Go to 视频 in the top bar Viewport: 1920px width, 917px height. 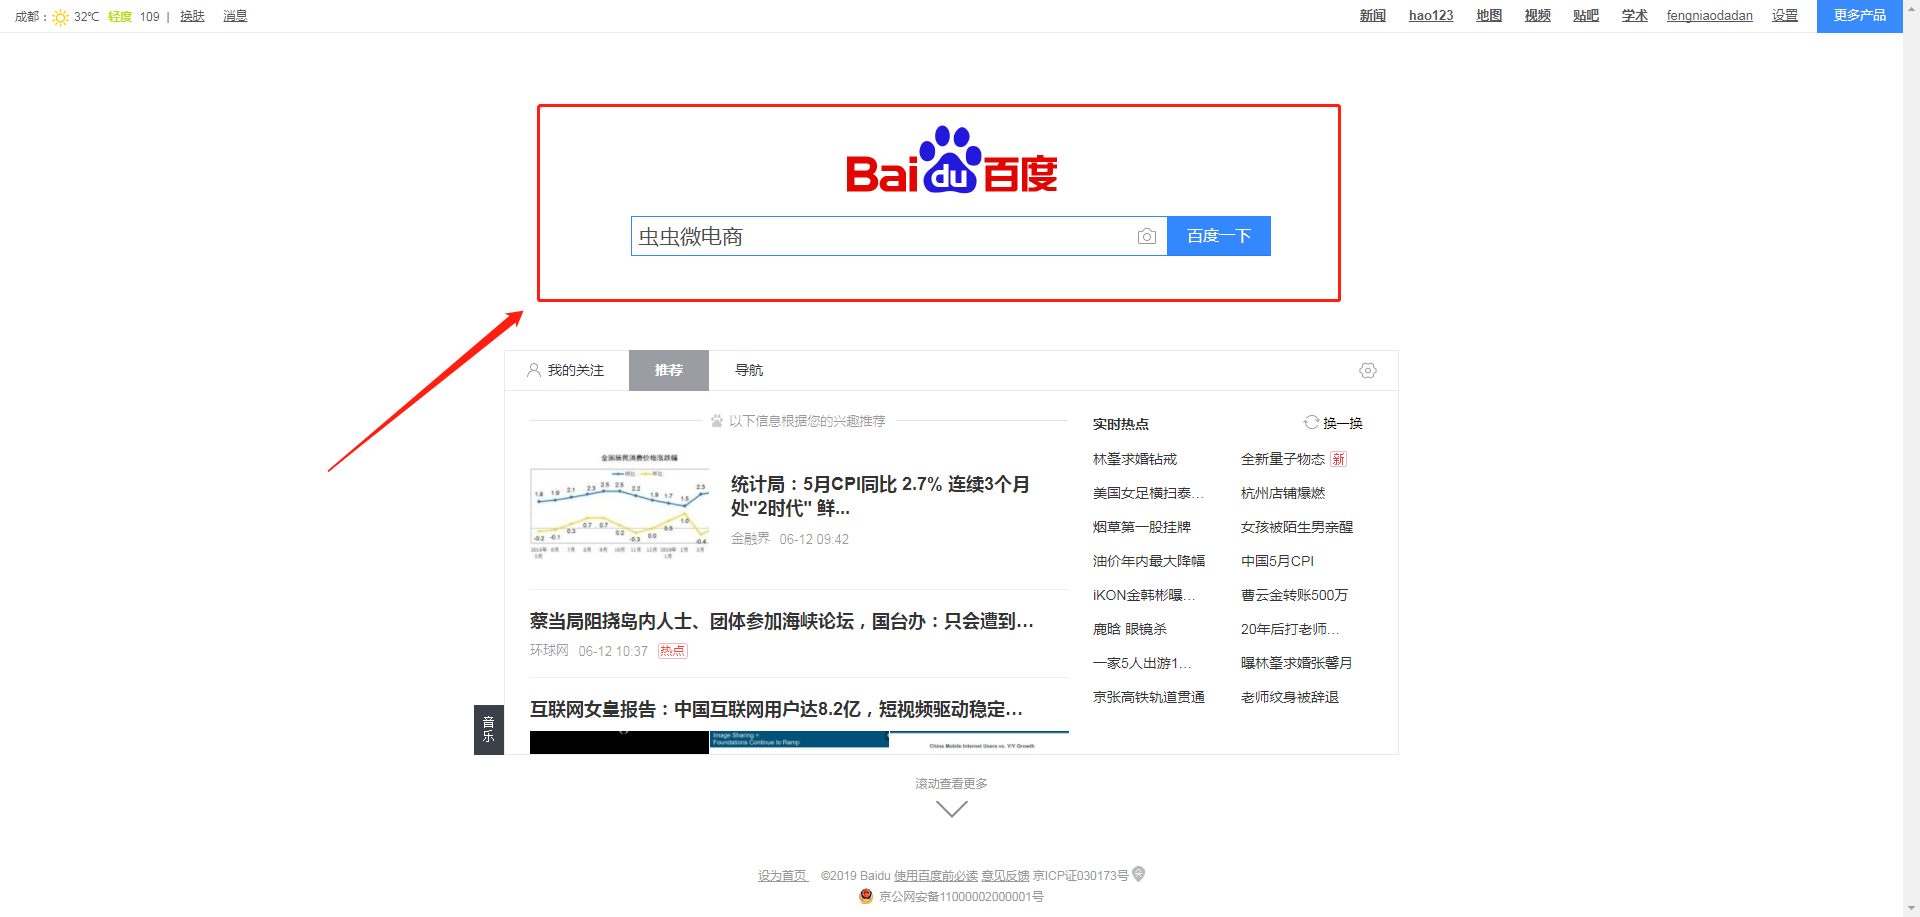click(1538, 16)
